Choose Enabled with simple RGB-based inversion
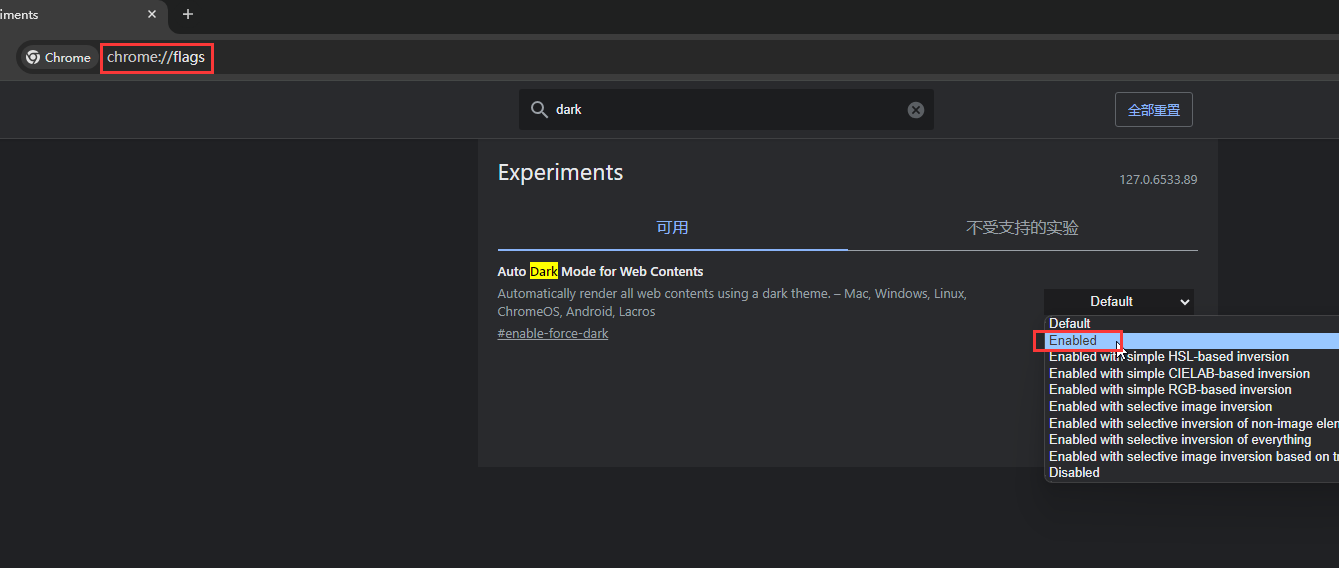 click(1170, 390)
